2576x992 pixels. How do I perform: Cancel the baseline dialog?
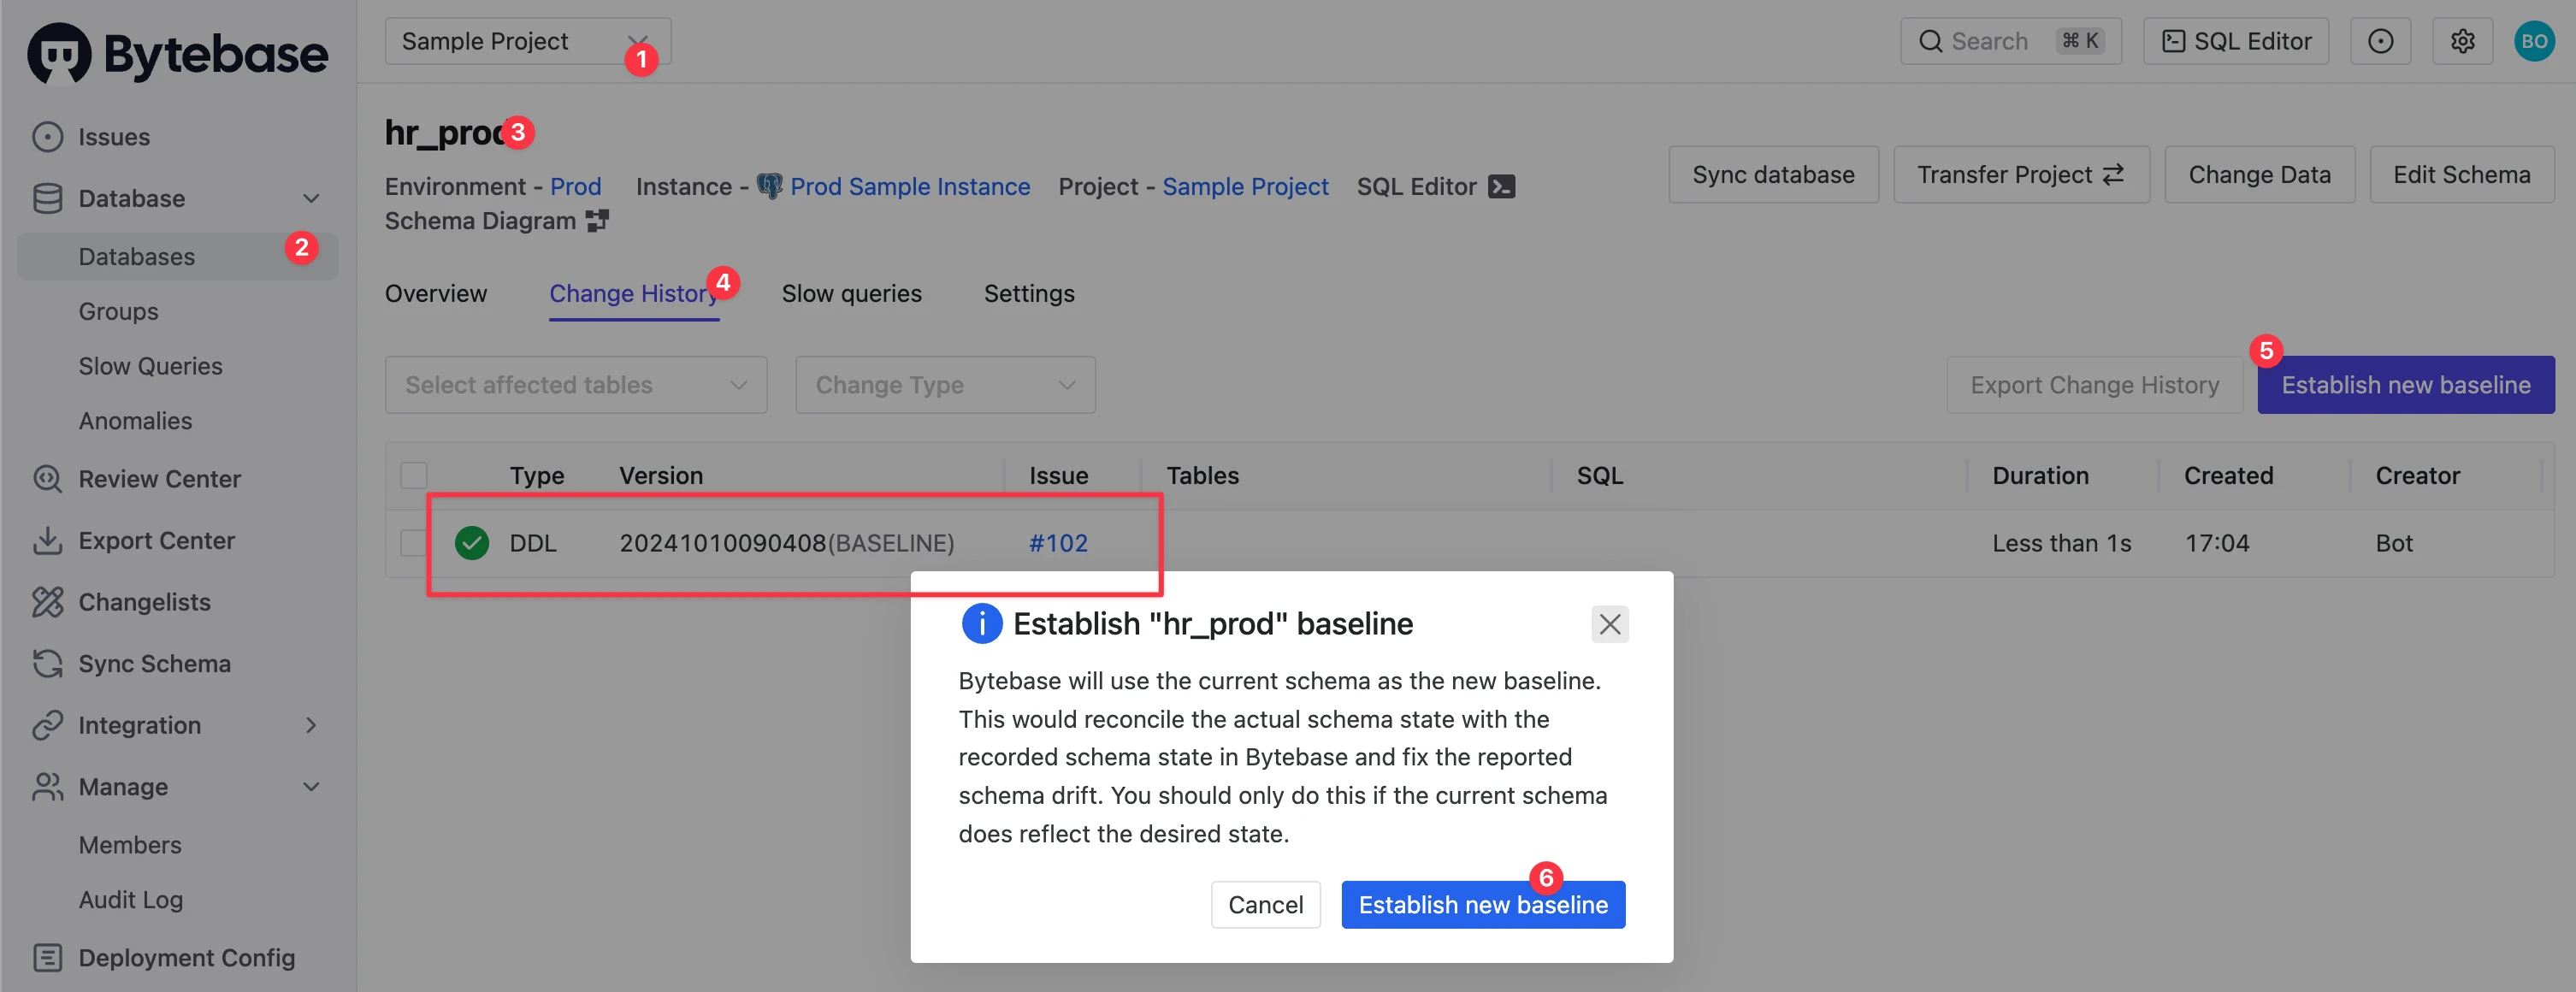coord(1265,905)
